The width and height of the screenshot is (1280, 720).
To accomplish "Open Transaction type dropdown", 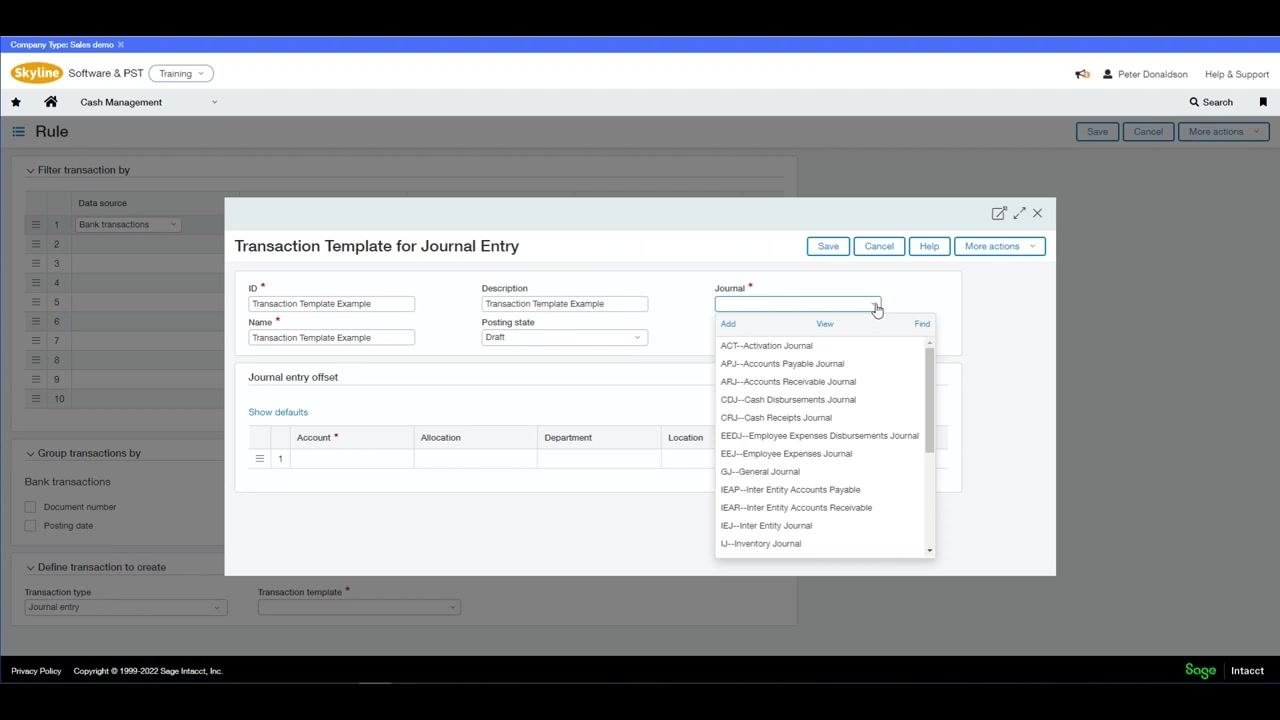I will tap(126, 607).
